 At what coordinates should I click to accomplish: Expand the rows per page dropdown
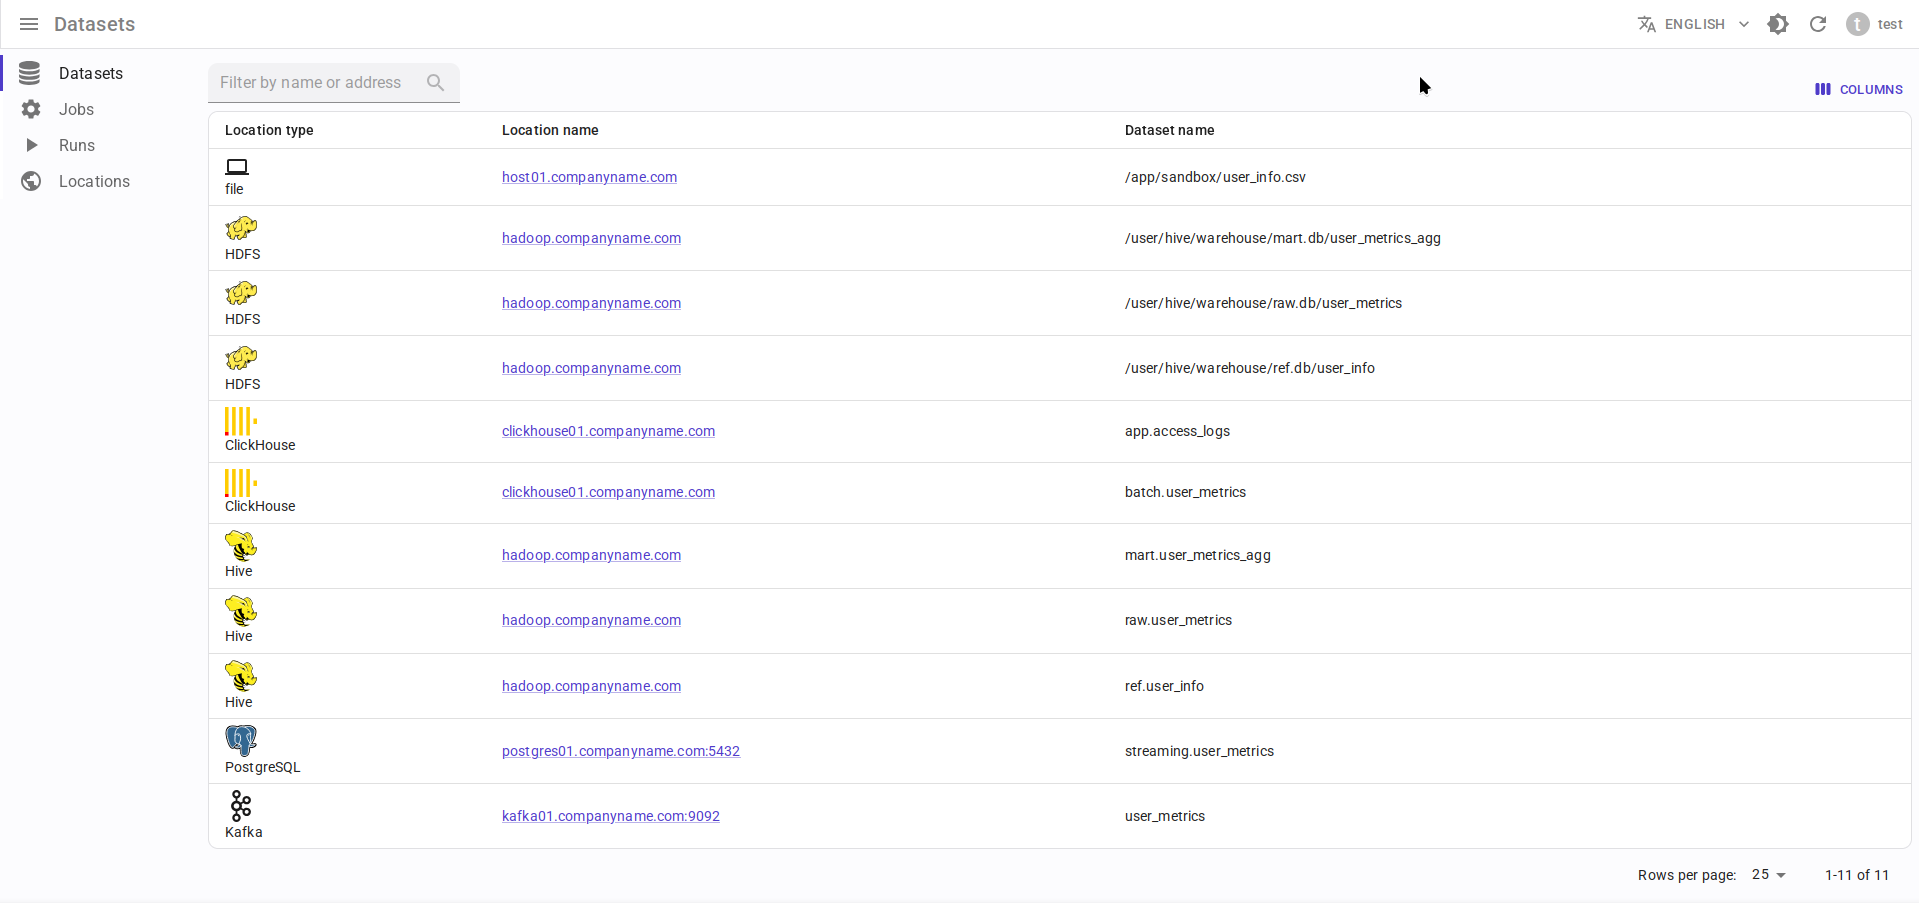click(1768, 875)
